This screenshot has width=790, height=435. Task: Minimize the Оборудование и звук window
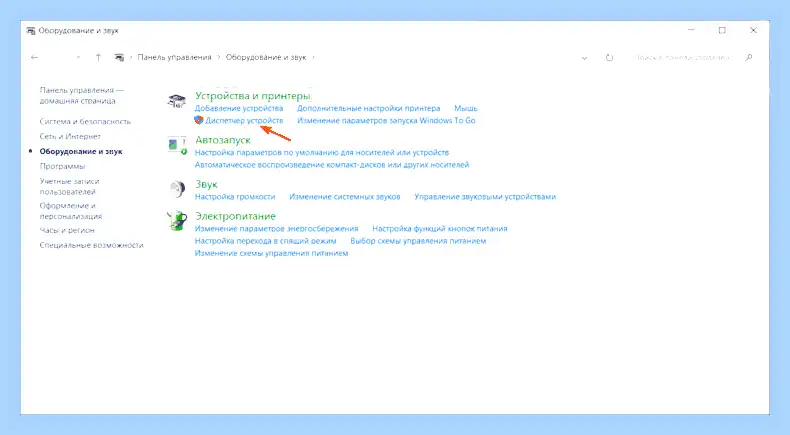691,30
